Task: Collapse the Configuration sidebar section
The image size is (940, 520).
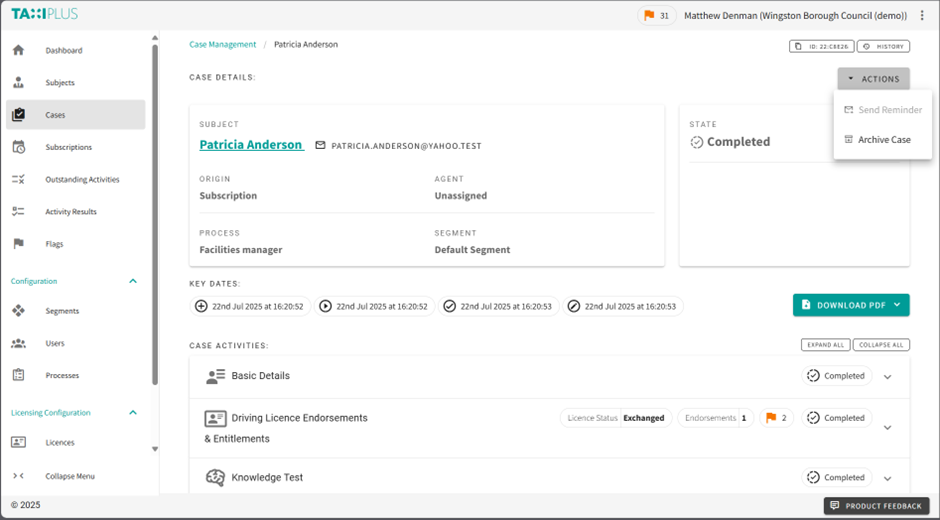Action: click(133, 281)
